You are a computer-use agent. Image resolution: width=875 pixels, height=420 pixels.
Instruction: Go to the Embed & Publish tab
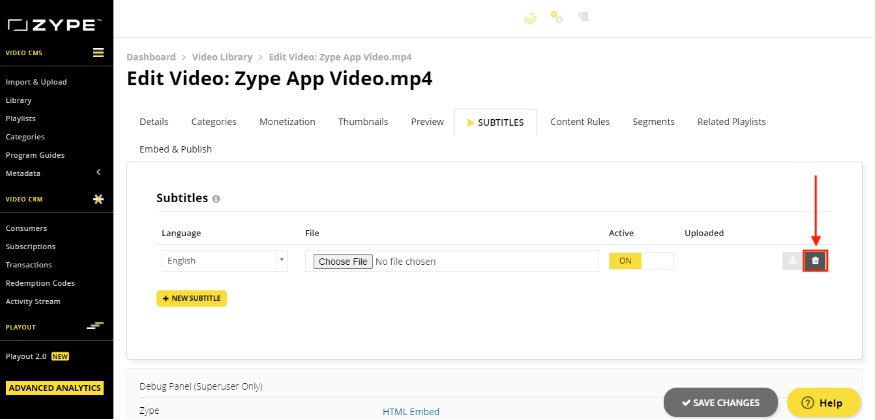pyautogui.click(x=175, y=149)
